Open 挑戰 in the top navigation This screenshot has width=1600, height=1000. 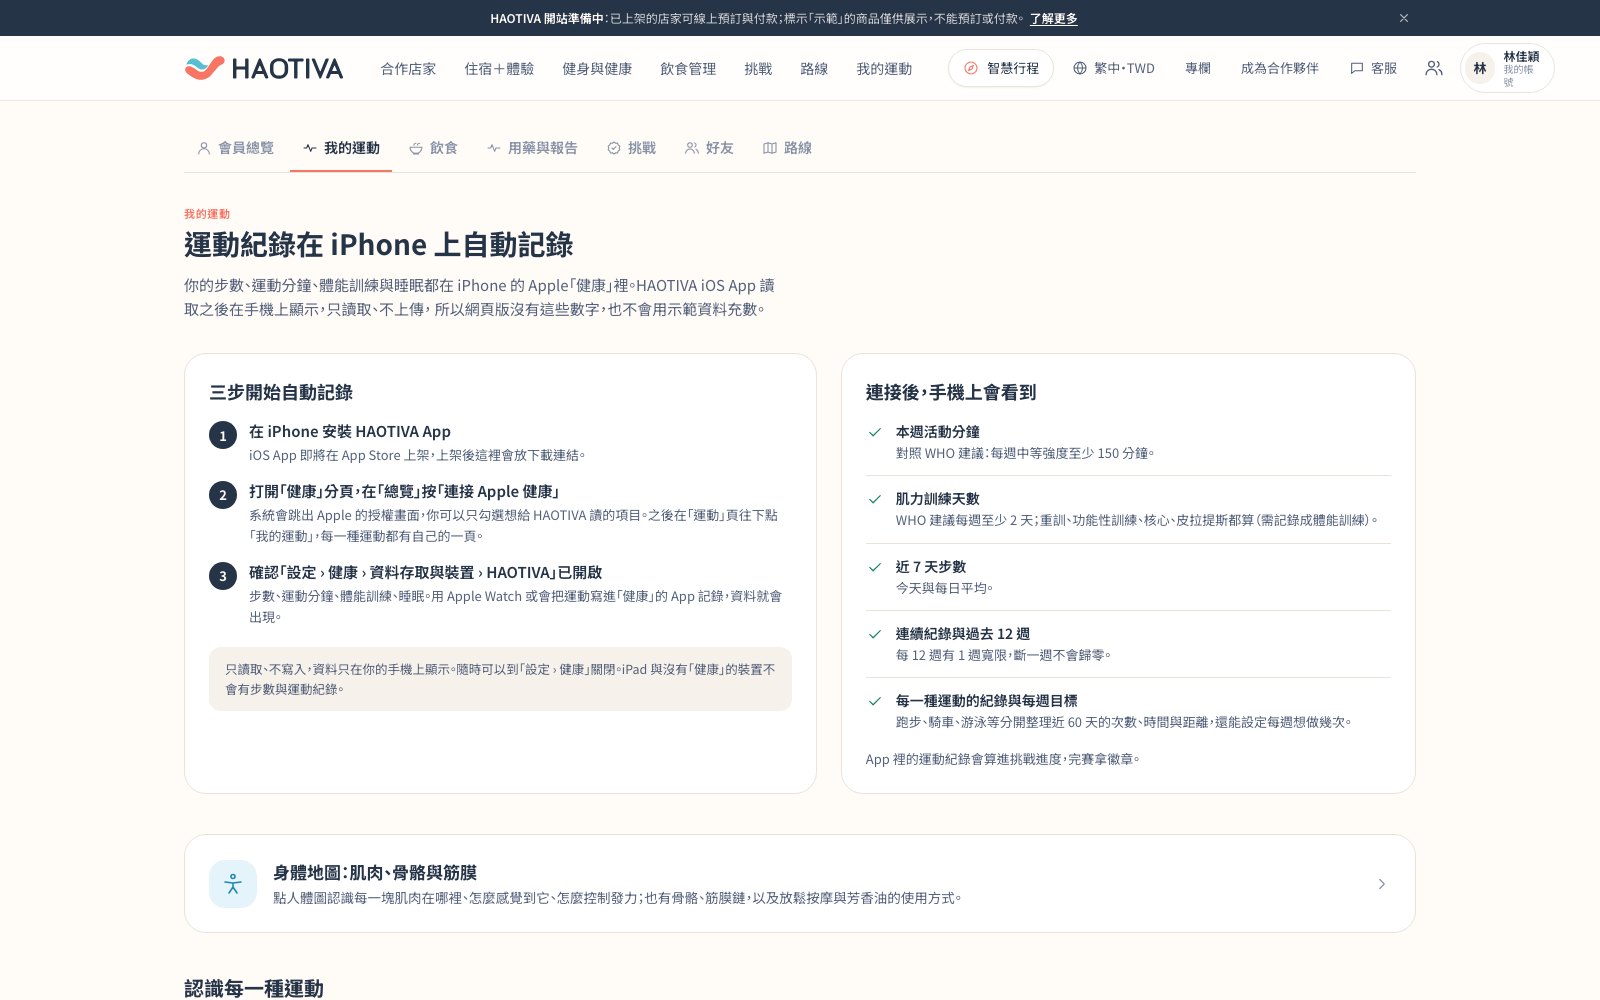pyautogui.click(x=758, y=68)
